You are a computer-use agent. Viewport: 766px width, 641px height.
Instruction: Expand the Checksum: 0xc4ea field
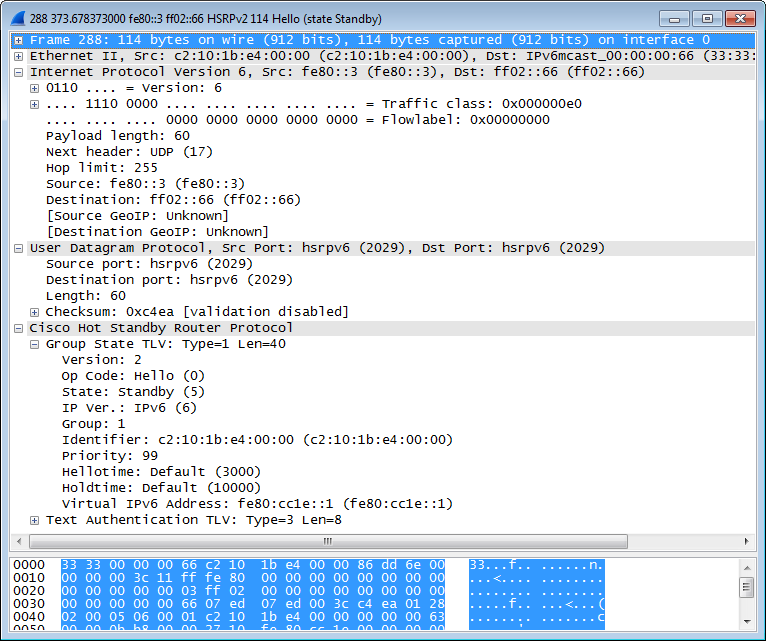click(34, 312)
